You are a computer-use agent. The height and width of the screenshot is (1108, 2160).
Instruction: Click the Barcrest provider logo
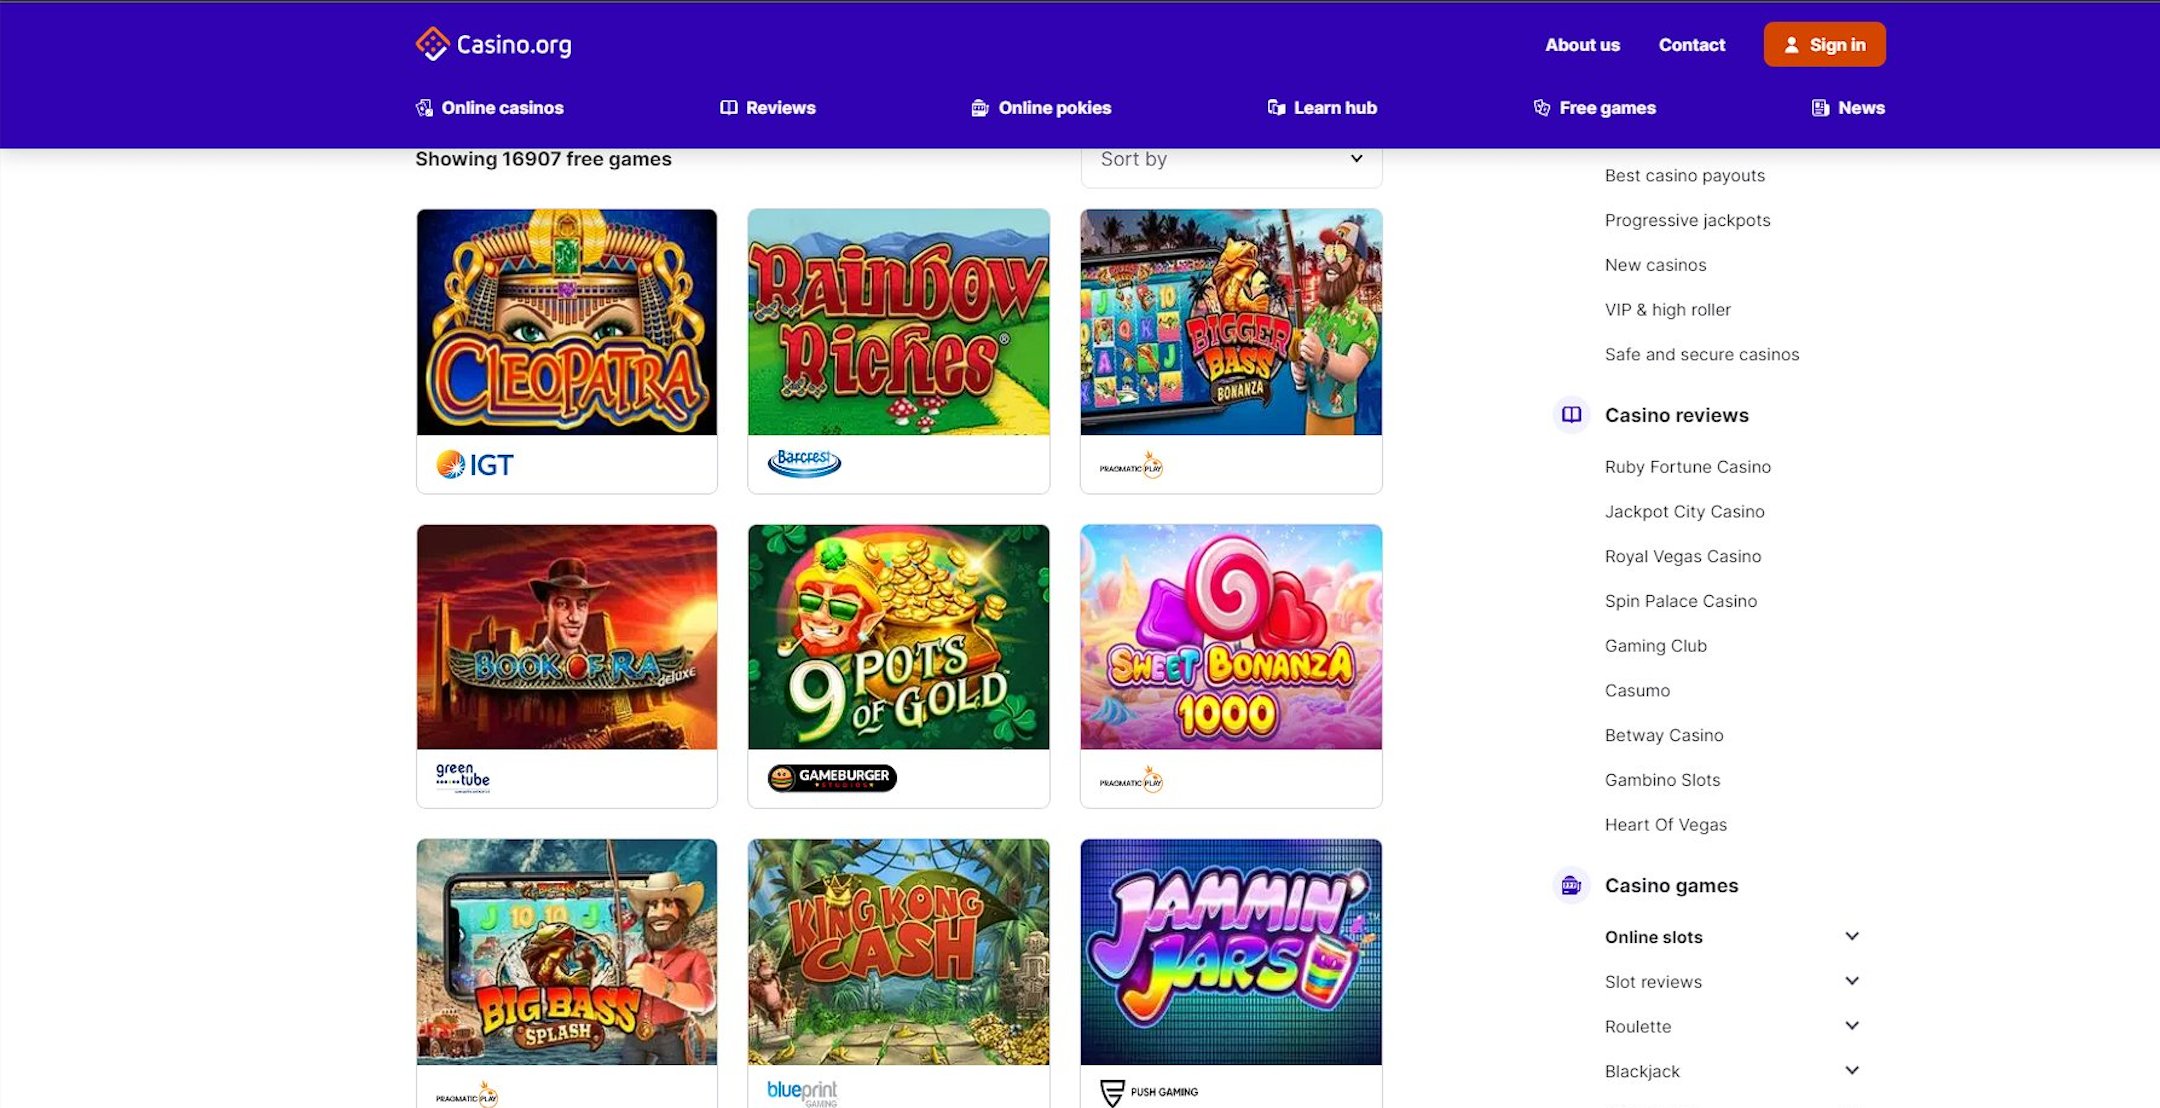(x=804, y=462)
